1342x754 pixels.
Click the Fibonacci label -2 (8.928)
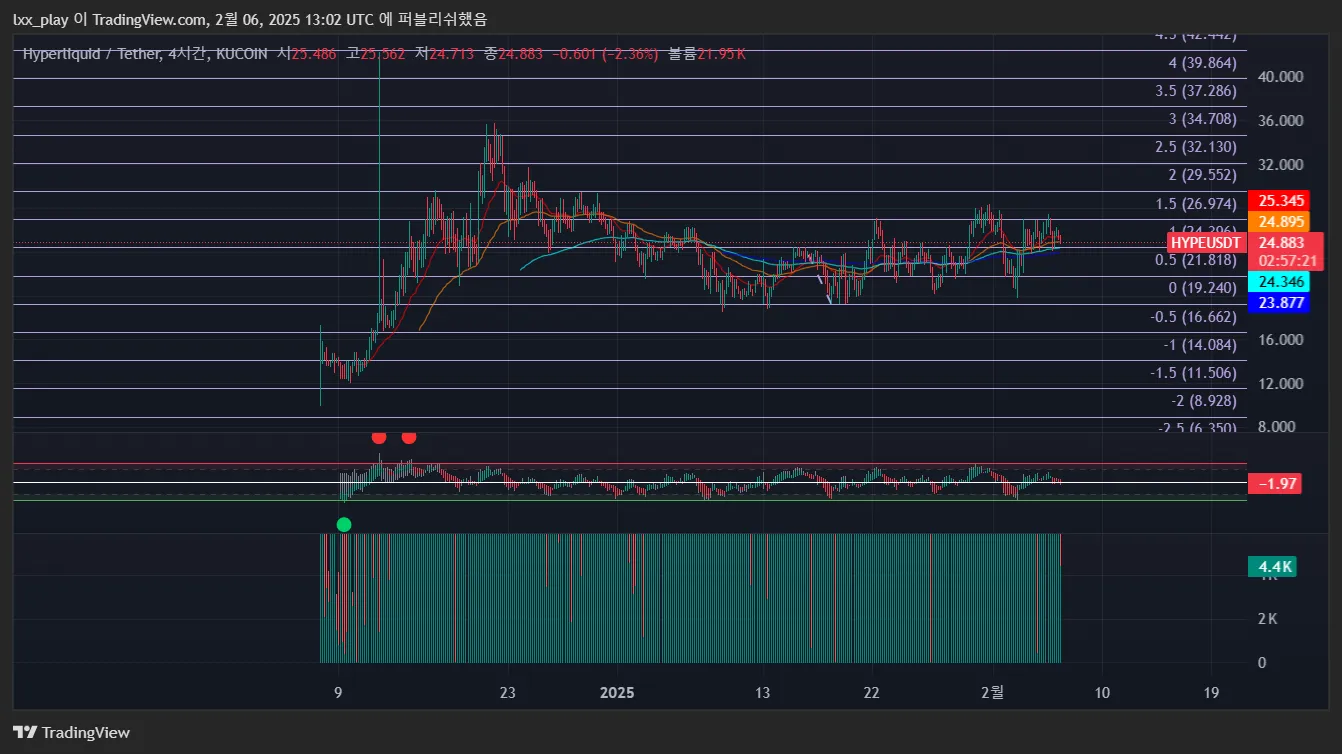[1204, 401]
